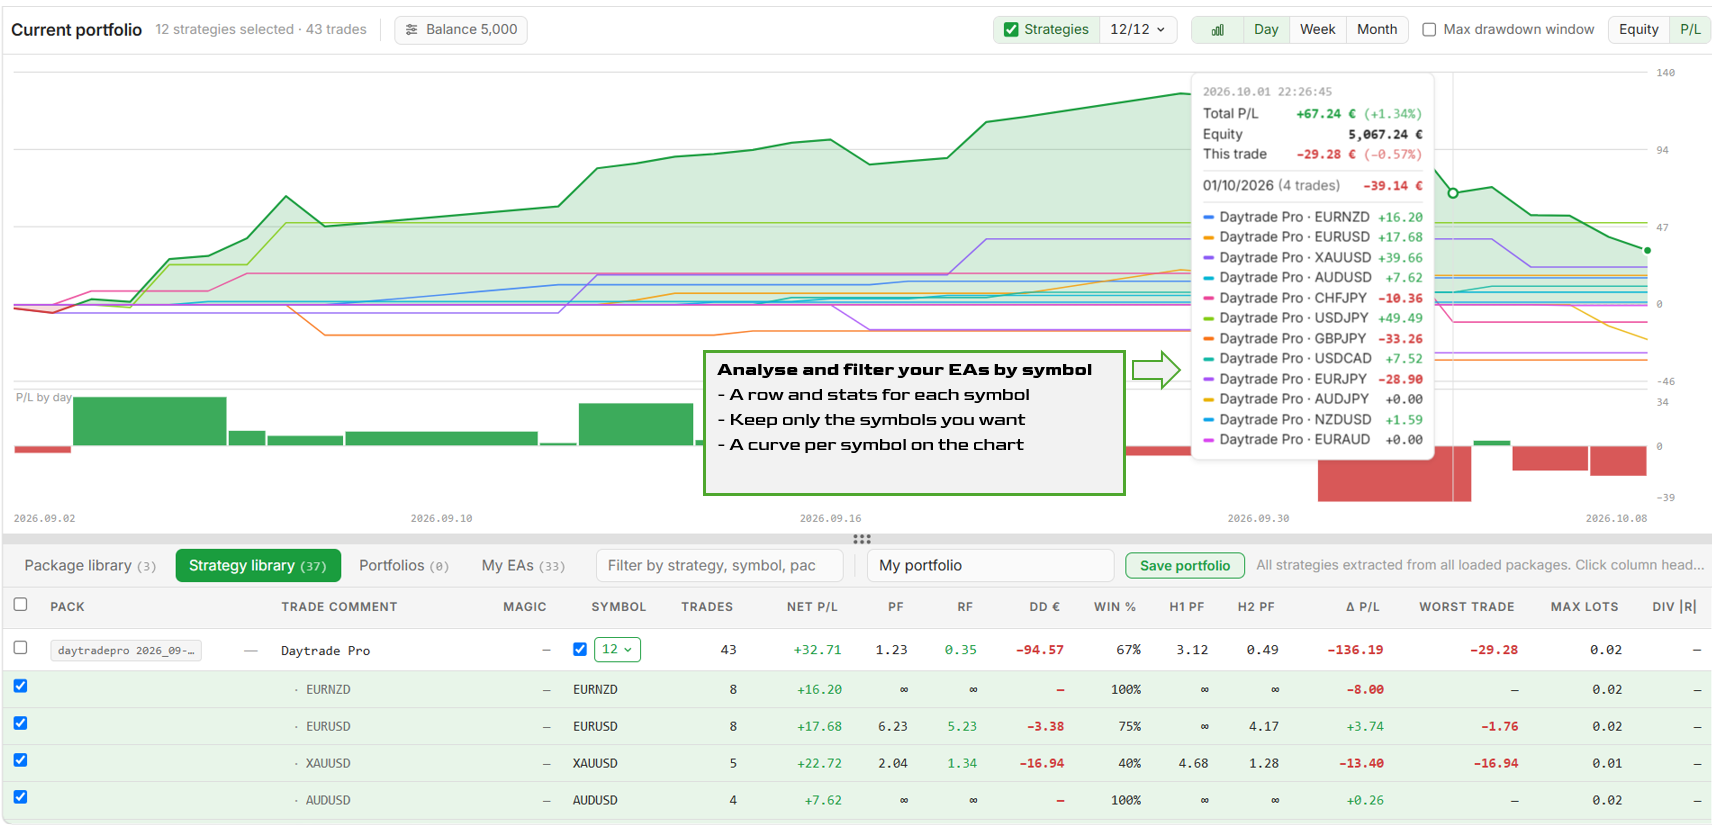Sort by MAGIC column header
Screen dimensions: 1712x827
tap(525, 607)
